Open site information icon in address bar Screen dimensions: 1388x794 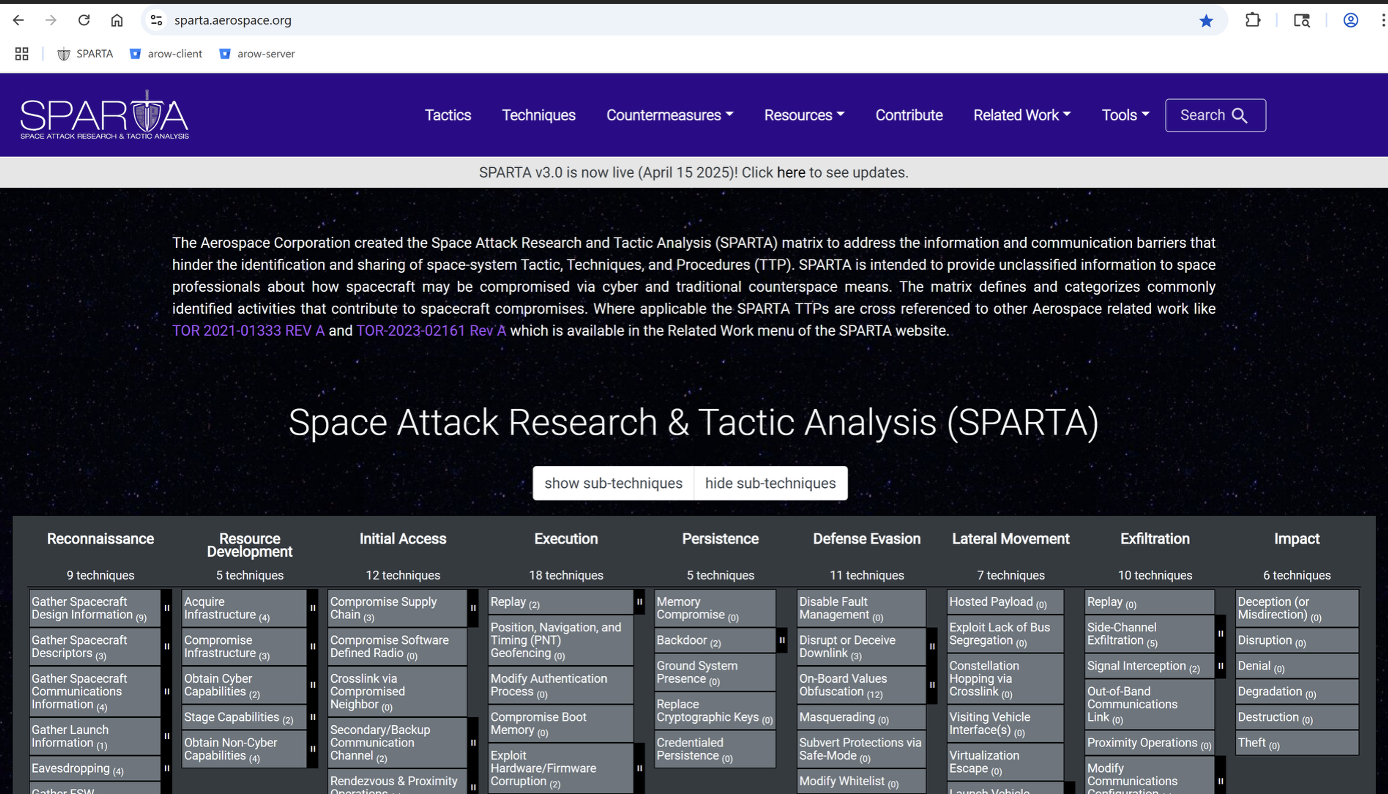click(156, 20)
